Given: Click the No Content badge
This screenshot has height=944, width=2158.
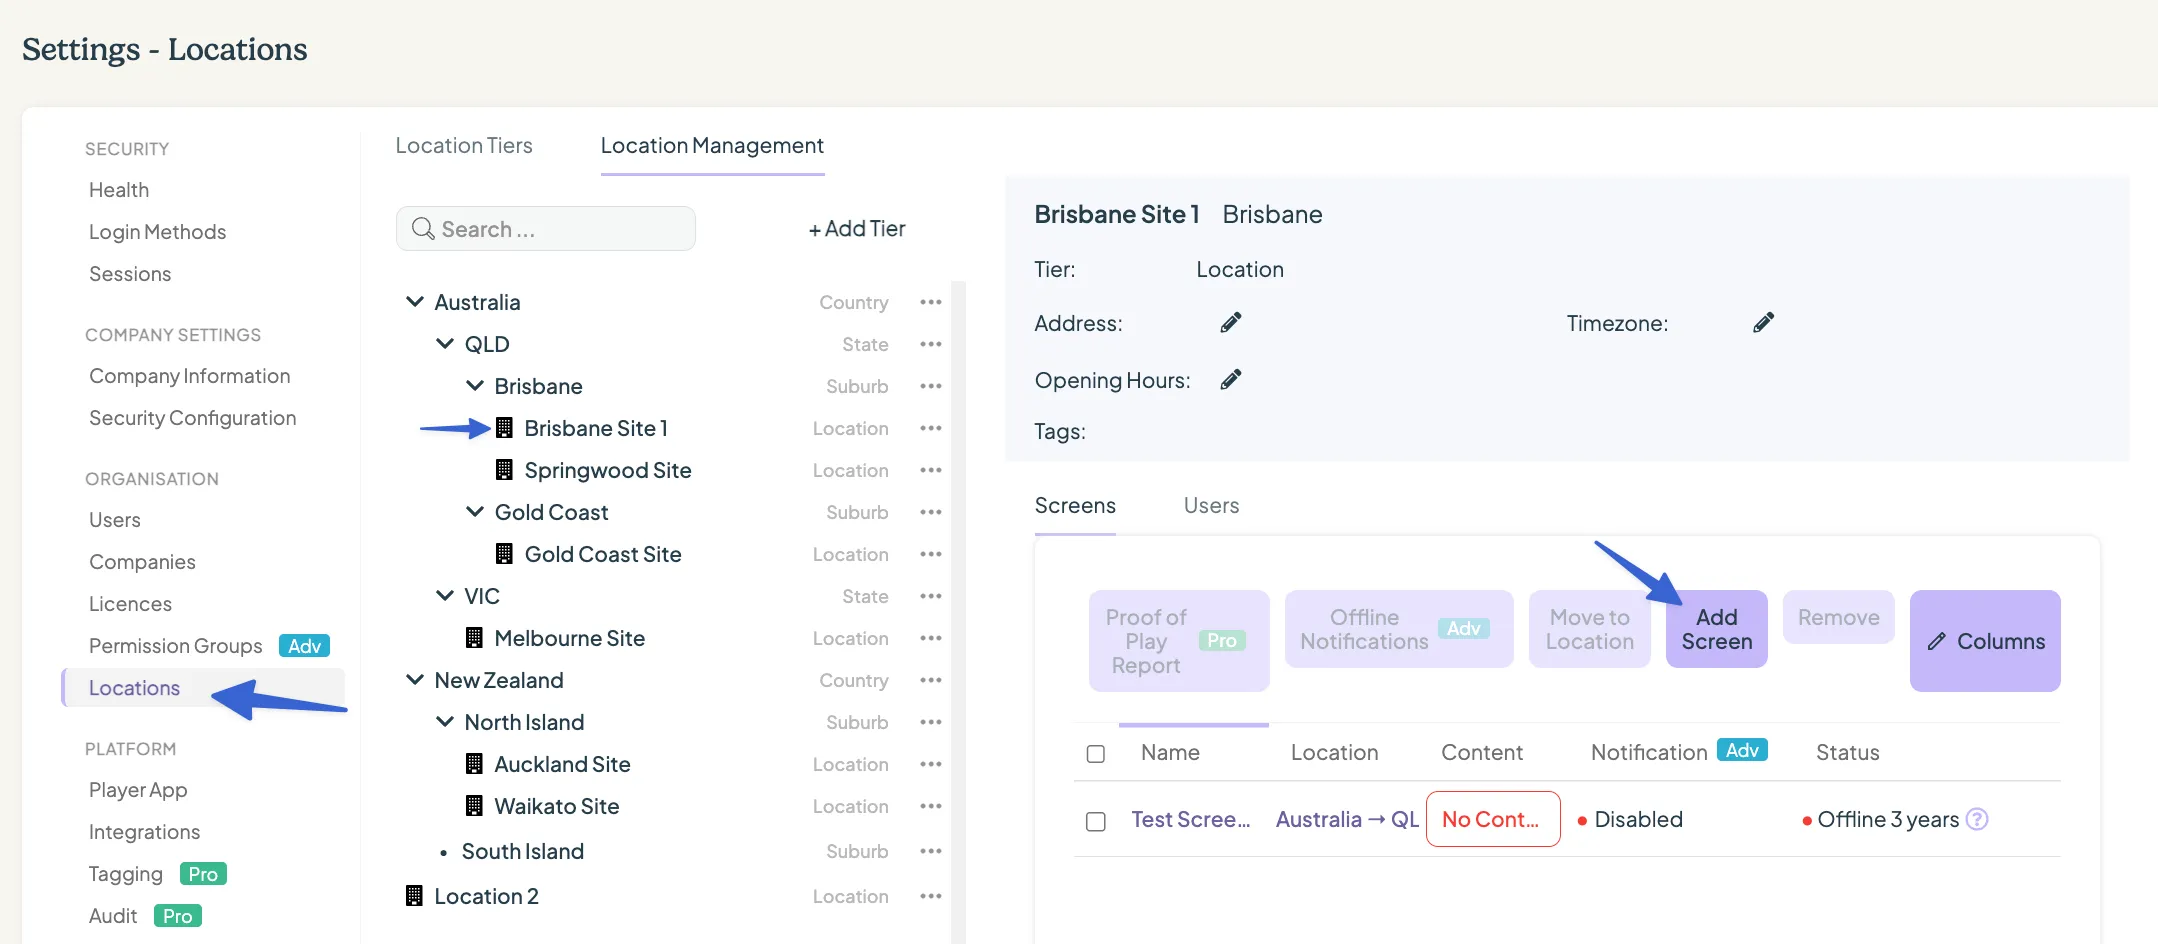Looking at the screenshot, I should (x=1493, y=819).
